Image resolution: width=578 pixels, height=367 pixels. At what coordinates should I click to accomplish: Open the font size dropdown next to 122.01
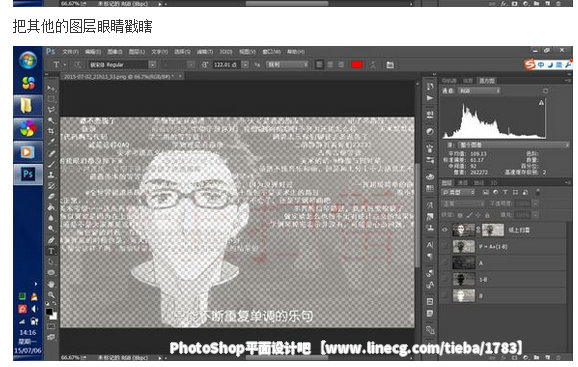(x=246, y=65)
